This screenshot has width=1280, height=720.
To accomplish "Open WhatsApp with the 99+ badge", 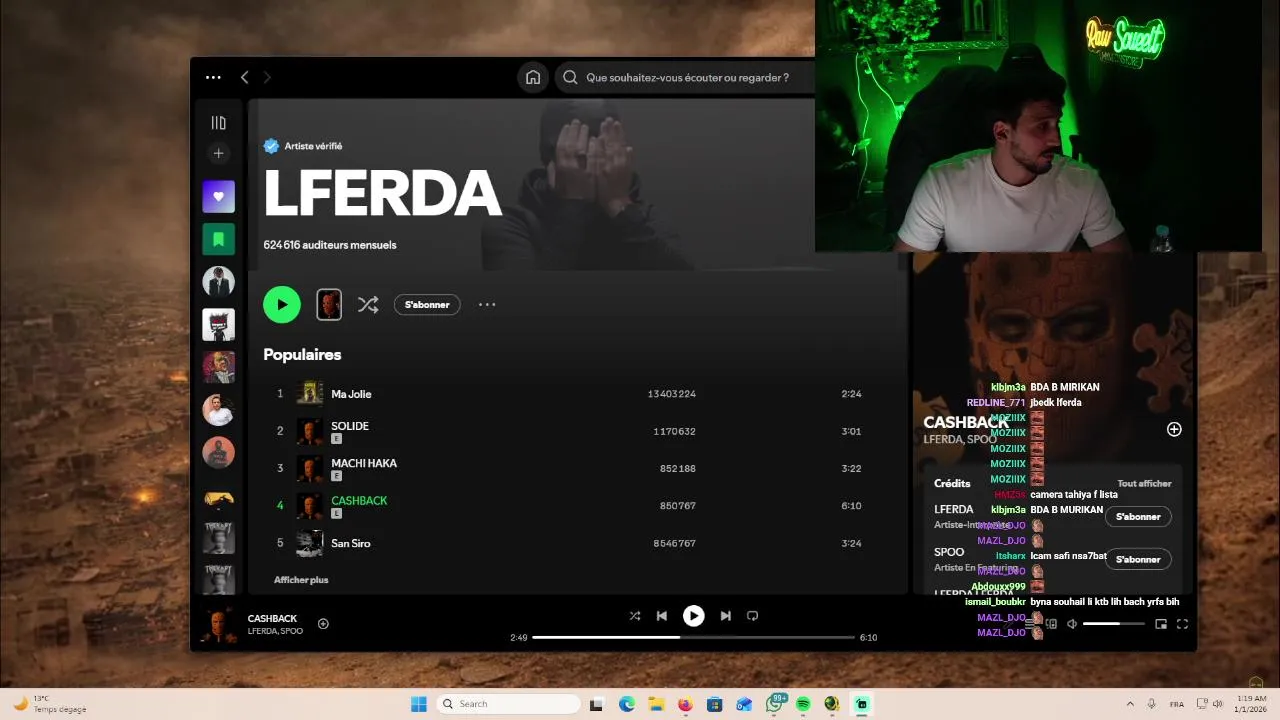I will [774, 703].
